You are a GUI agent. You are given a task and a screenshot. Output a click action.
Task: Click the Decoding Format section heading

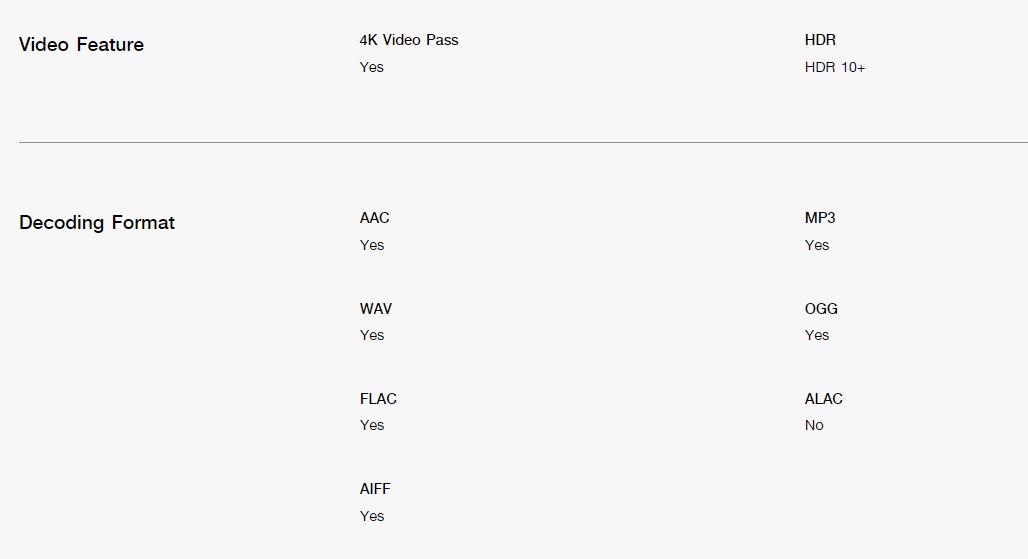97,222
